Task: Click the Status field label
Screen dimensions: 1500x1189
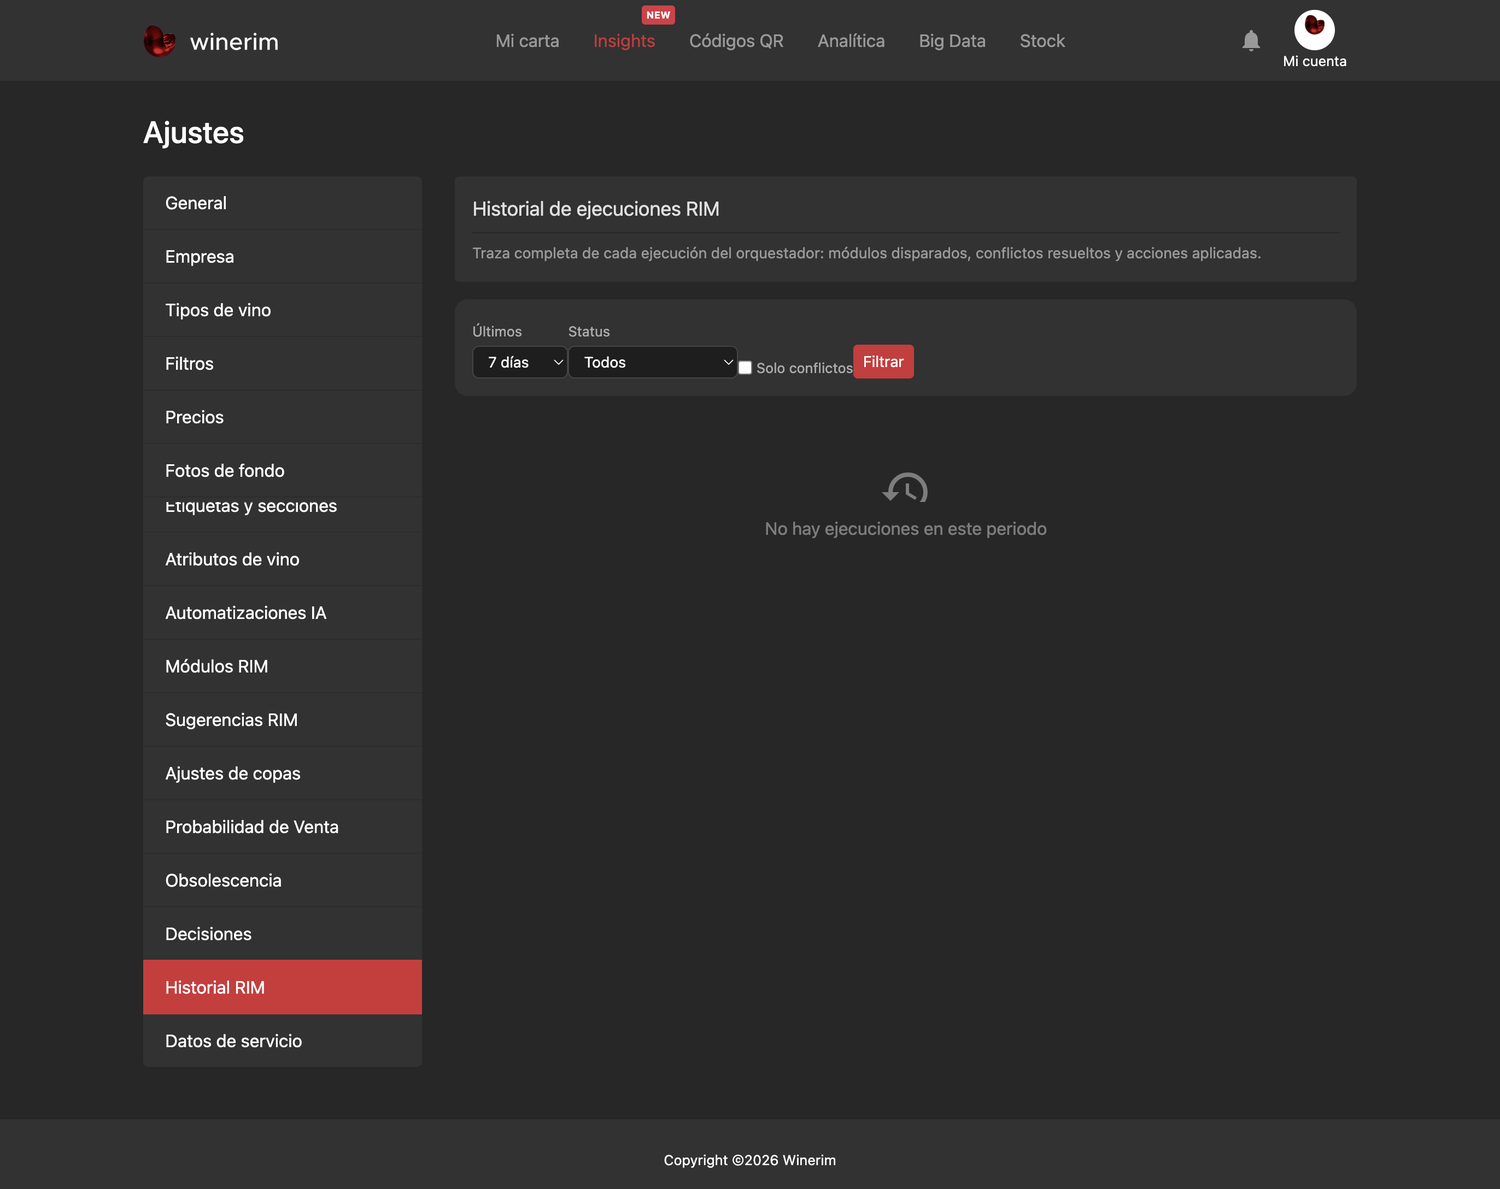Action: (589, 331)
